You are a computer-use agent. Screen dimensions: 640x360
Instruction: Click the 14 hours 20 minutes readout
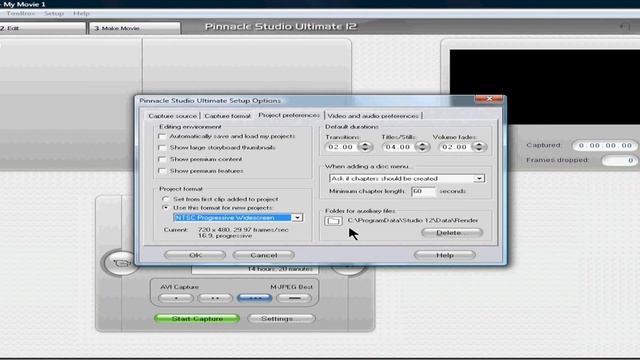click(x=255, y=269)
